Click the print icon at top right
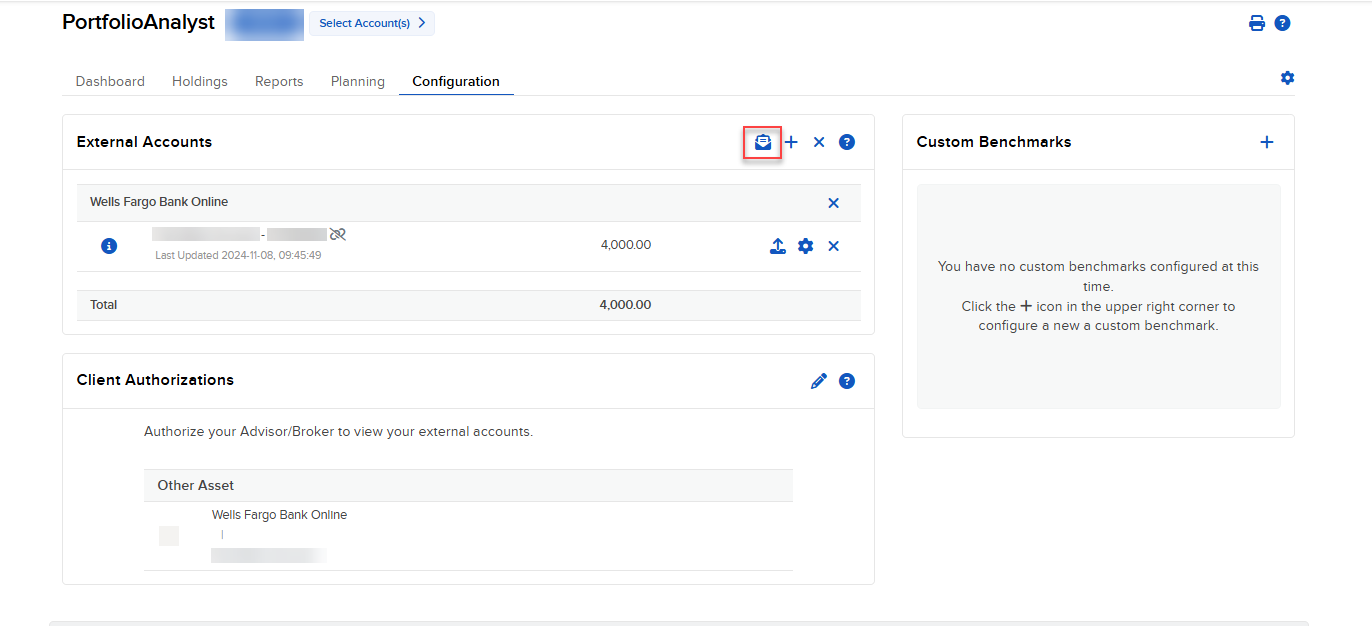The width and height of the screenshot is (1372, 626). [x=1257, y=23]
